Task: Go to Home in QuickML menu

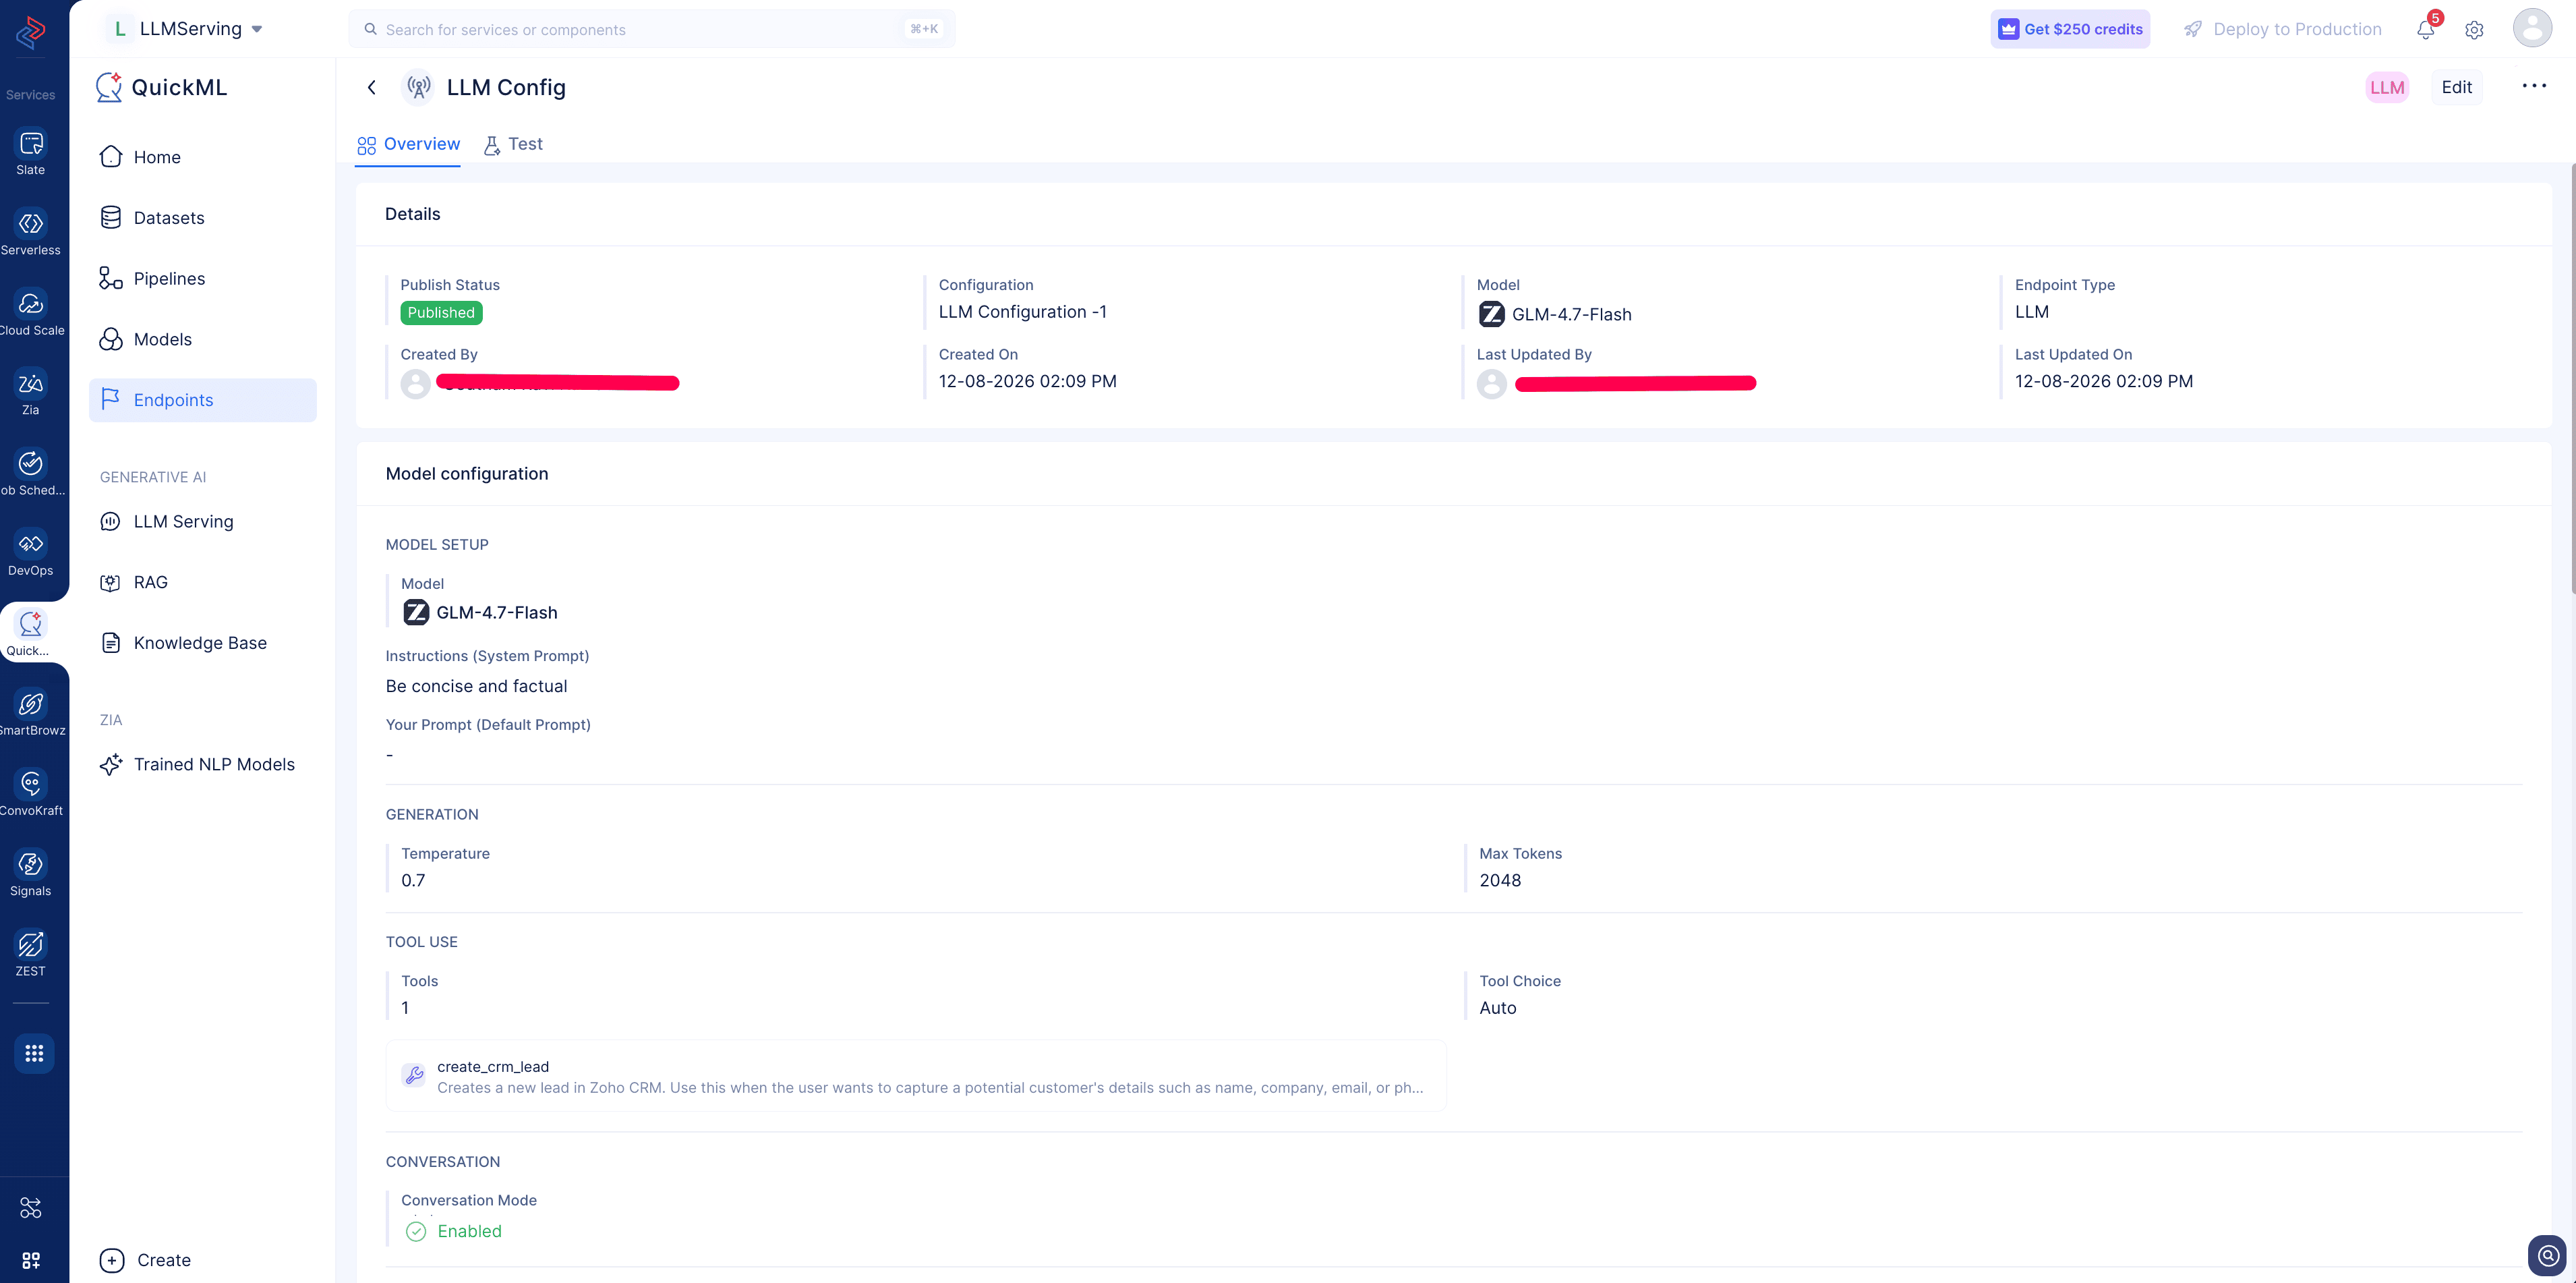Action: point(203,157)
